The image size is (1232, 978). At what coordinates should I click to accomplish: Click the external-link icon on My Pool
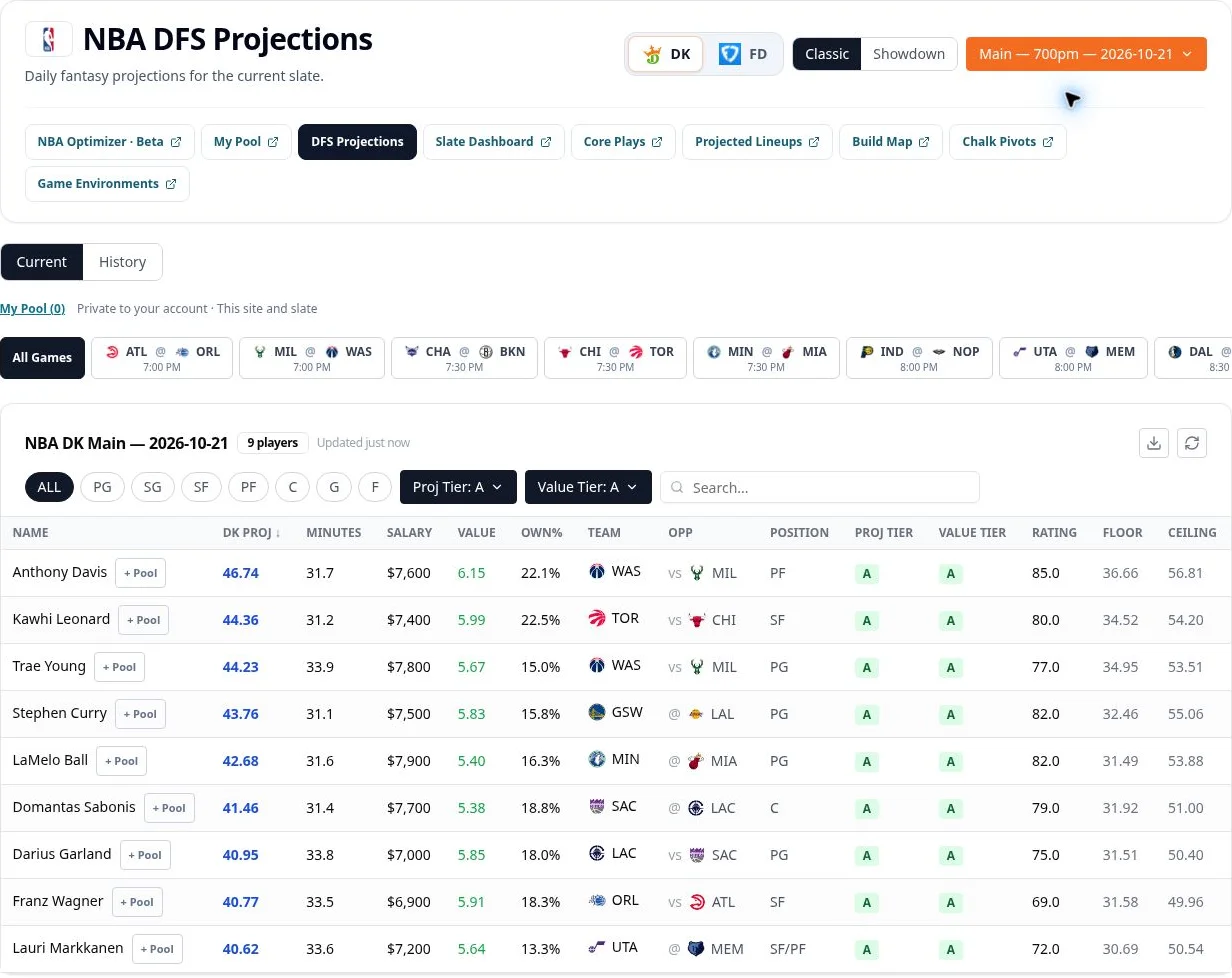[273, 142]
